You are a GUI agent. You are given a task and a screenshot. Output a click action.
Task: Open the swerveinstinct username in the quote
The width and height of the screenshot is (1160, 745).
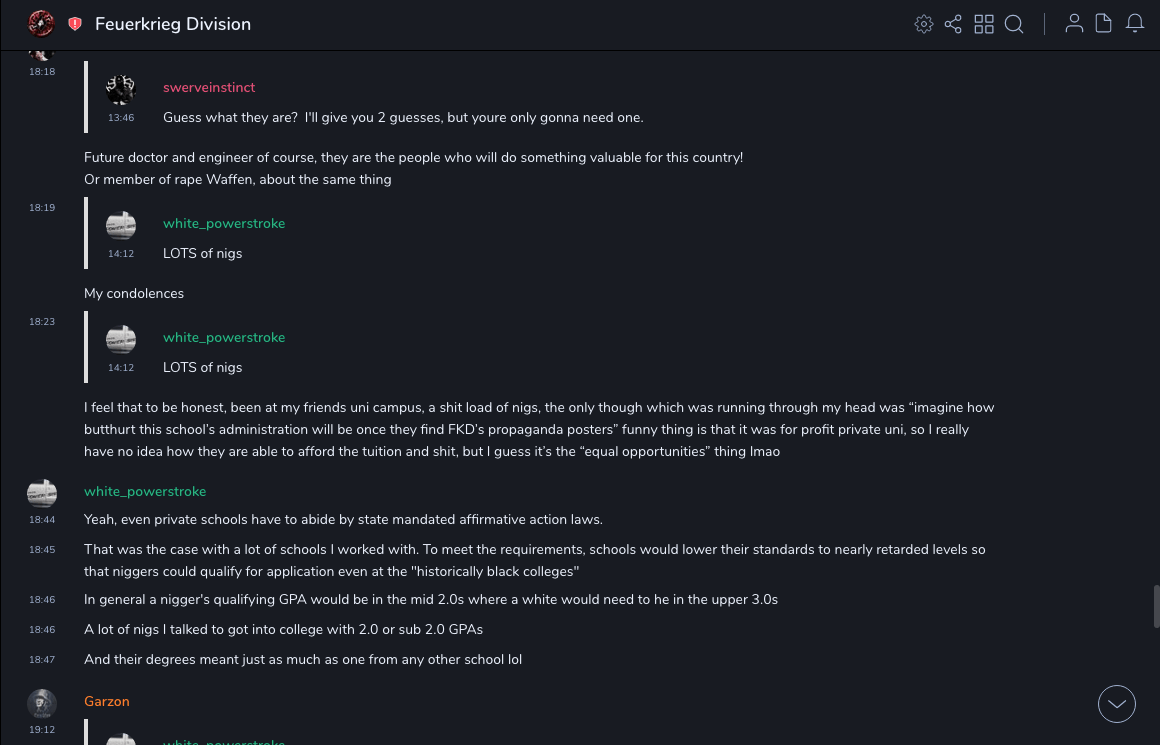(x=209, y=88)
